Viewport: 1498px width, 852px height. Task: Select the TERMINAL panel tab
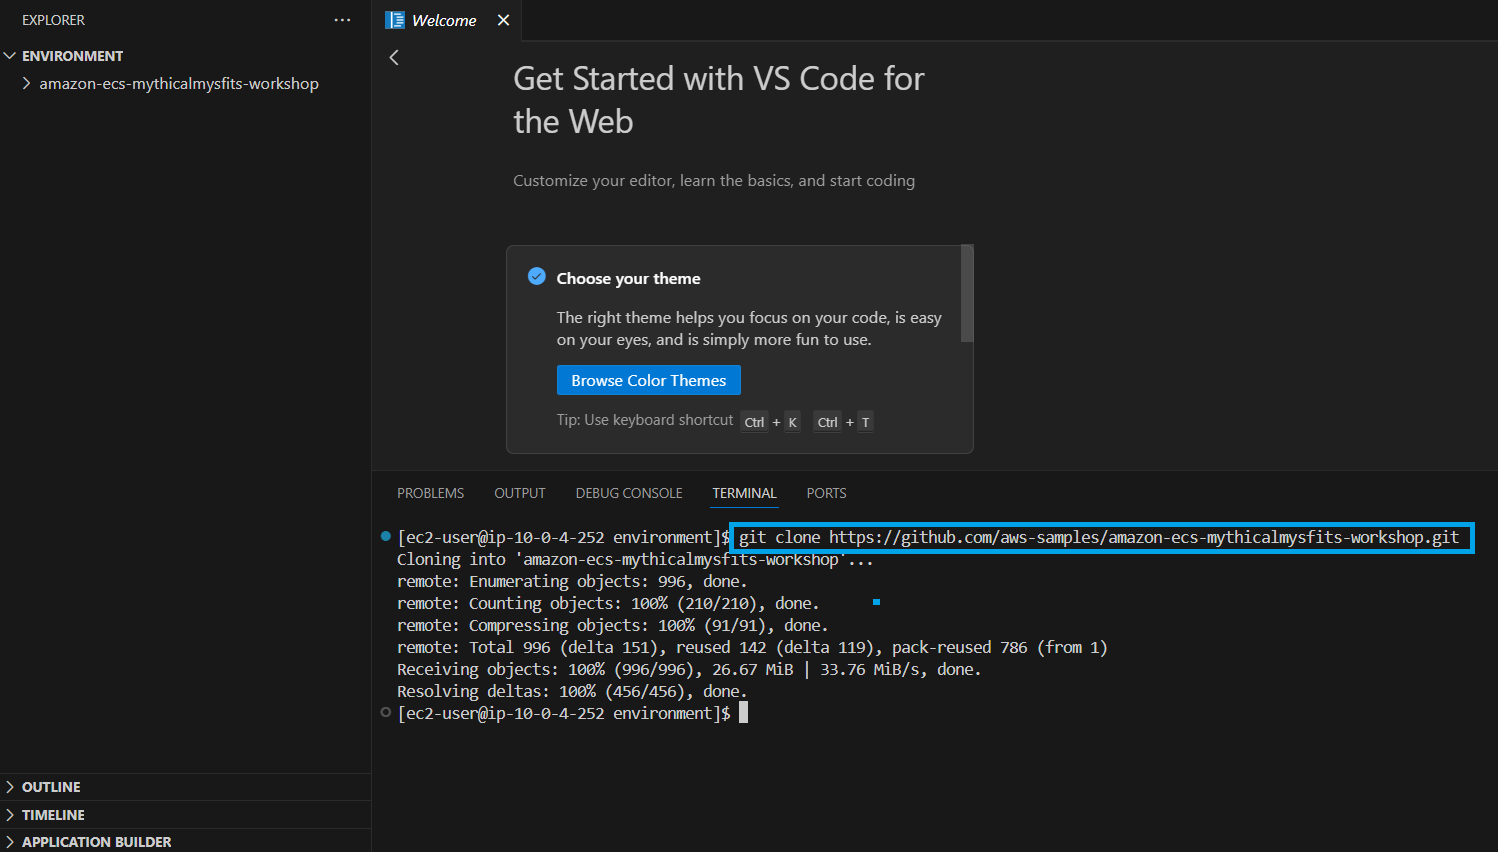tap(744, 493)
